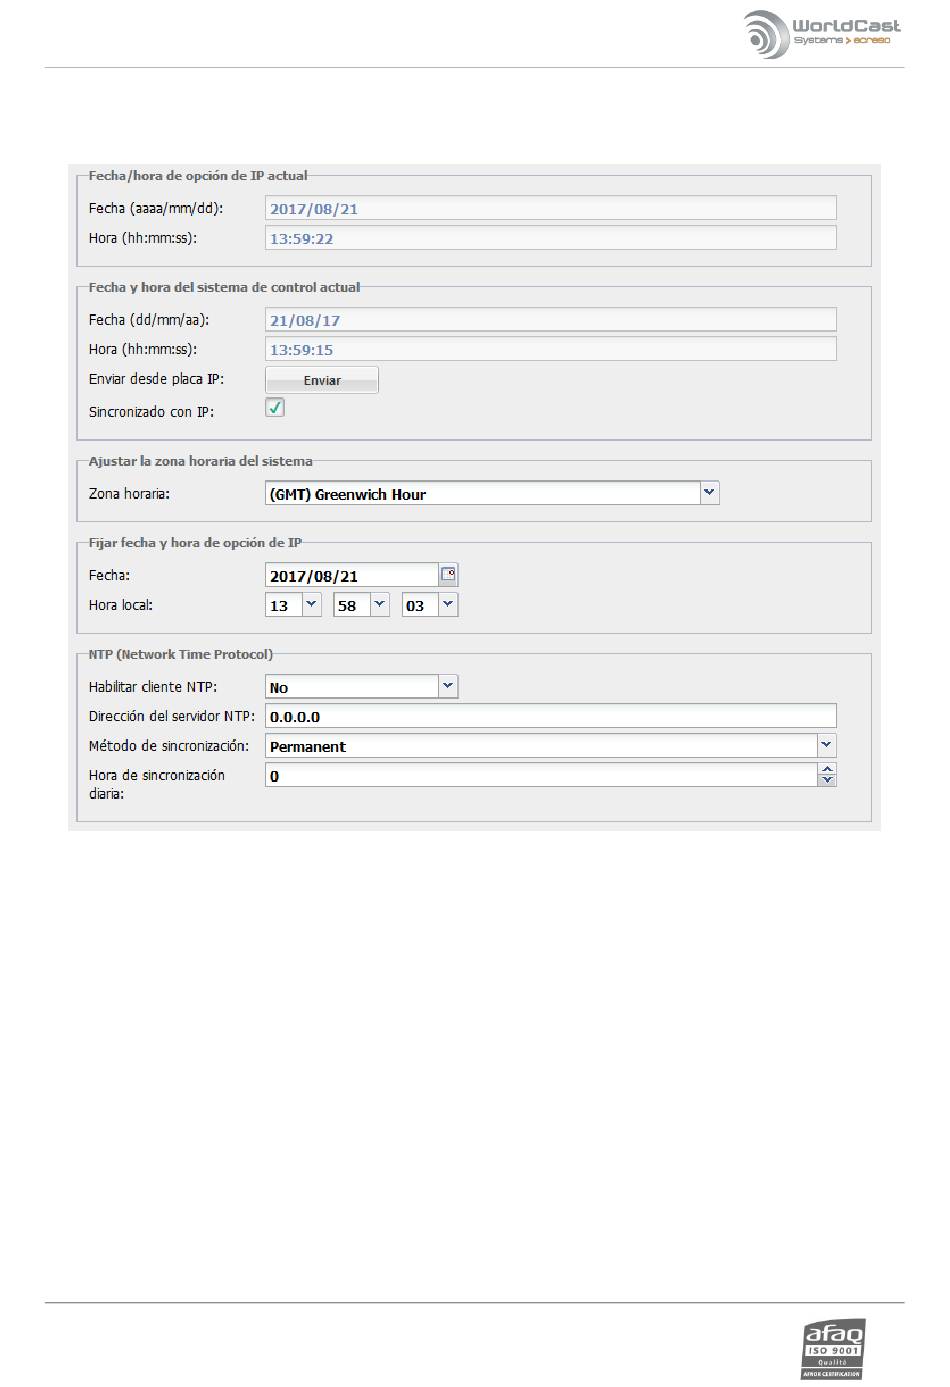Click the 'Enviar desde placa IP:' label
This screenshot has width=950, height=1387.
(x=156, y=380)
